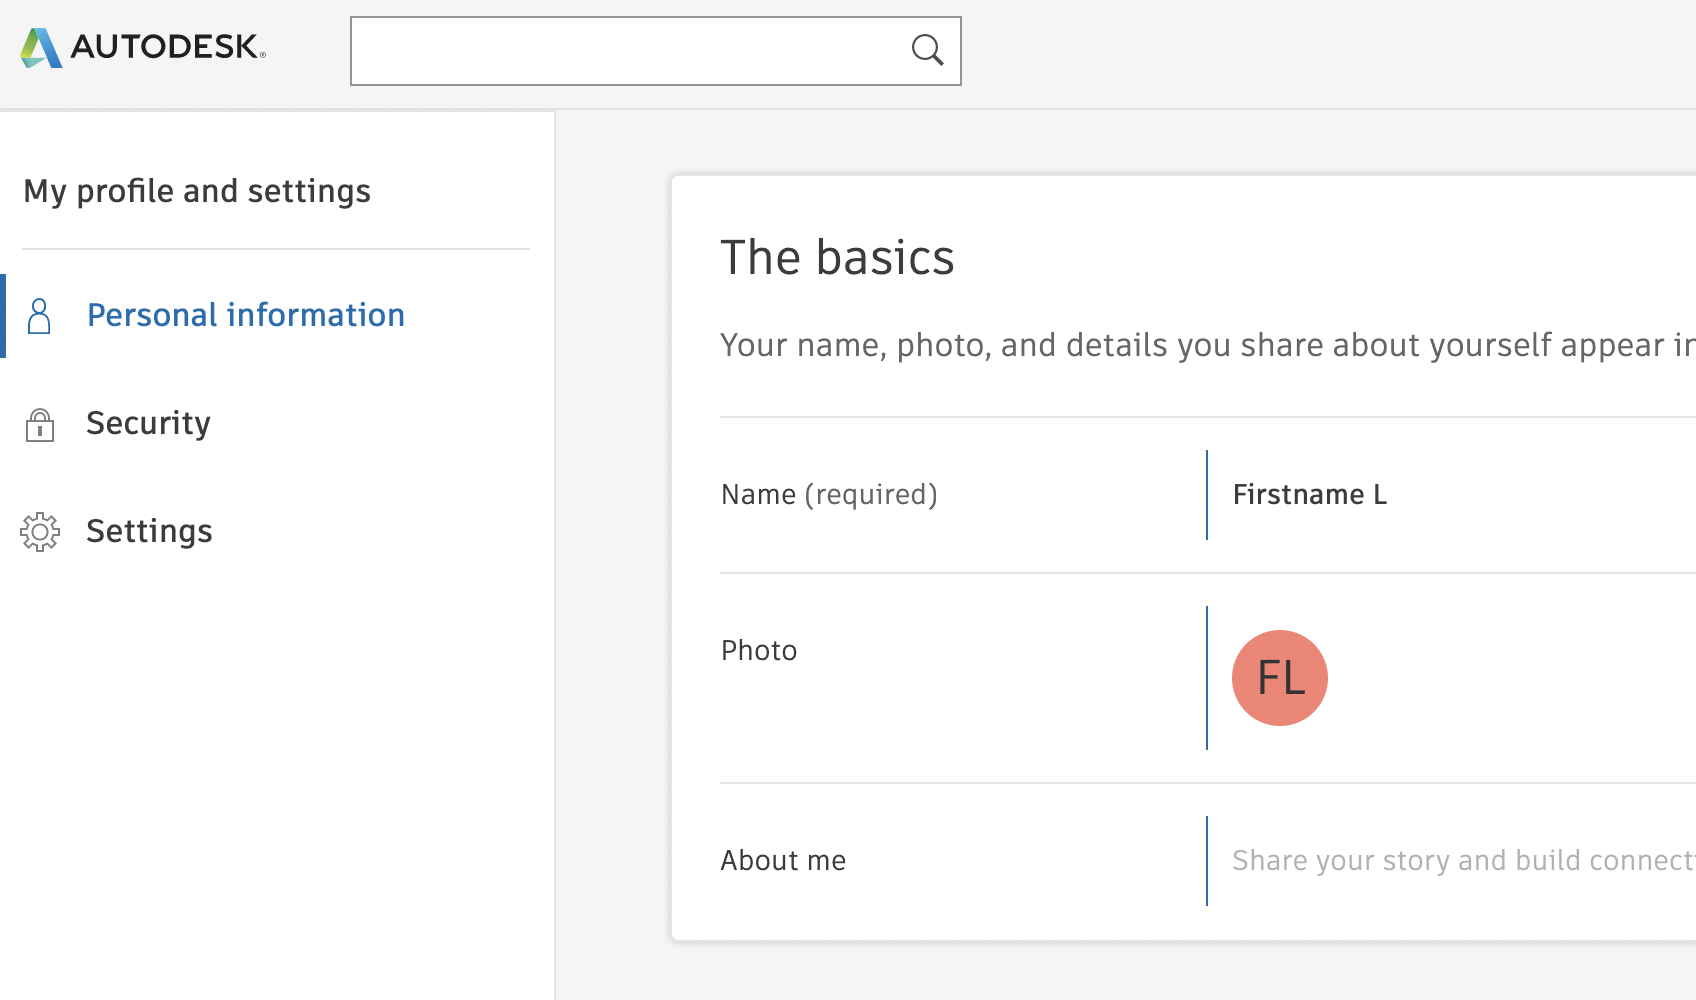Go to the Security menu item
This screenshot has width=1696, height=1000.
tap(148, 423)
